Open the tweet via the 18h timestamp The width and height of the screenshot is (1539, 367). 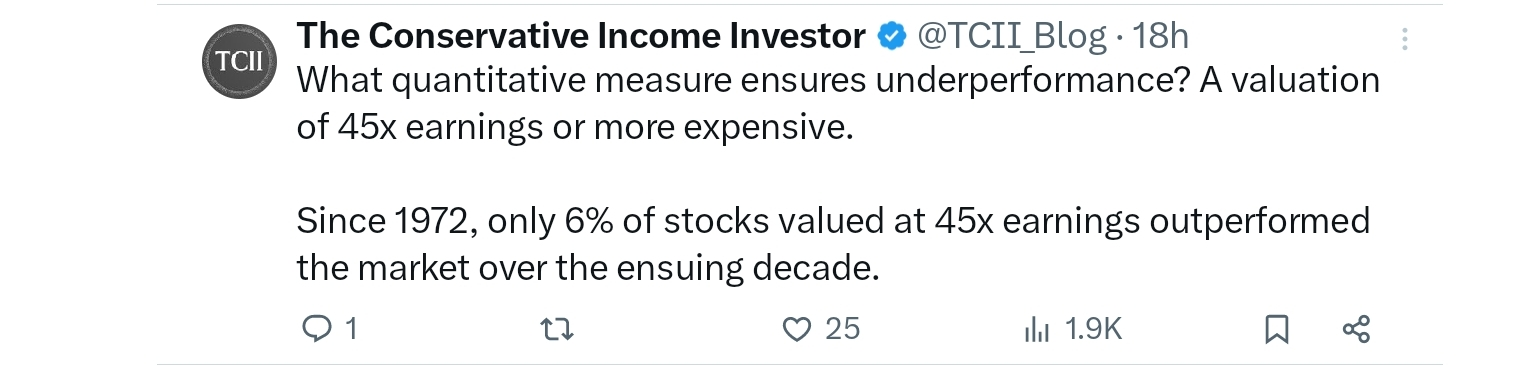pyautogui.click(x=1163, y=37)
